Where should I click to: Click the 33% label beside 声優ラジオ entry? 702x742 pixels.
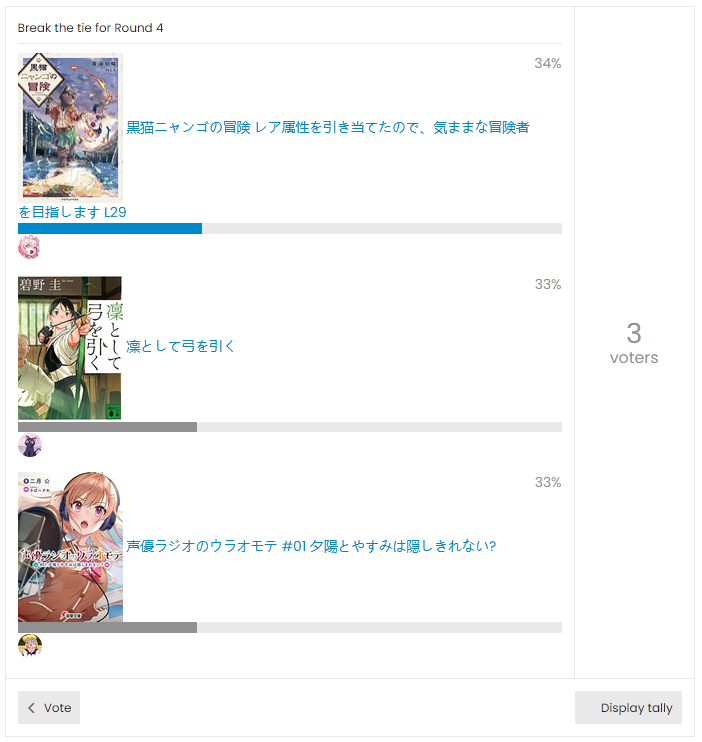pyautogui.click(x=548, y=482)
